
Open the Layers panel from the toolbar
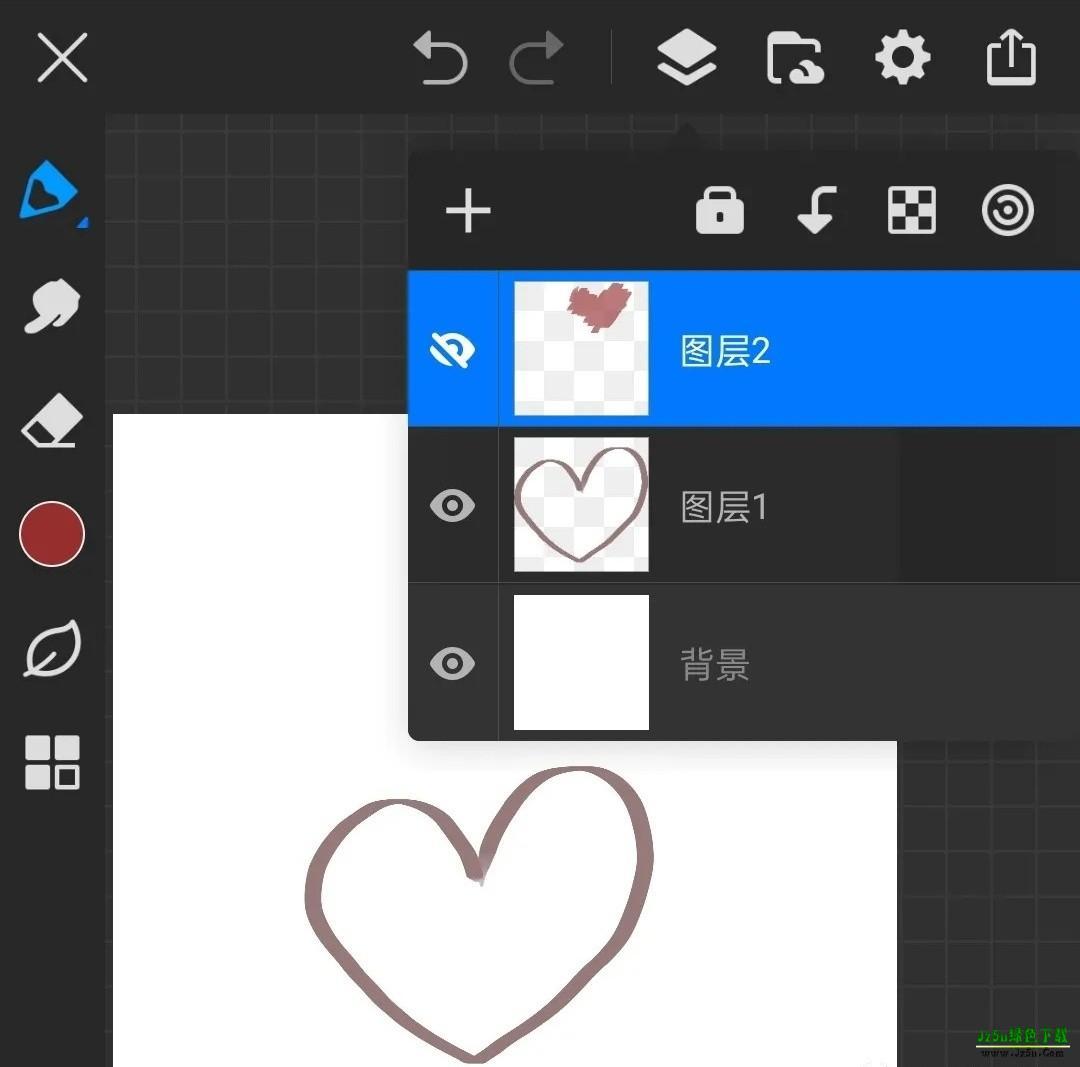click(687, 57)
